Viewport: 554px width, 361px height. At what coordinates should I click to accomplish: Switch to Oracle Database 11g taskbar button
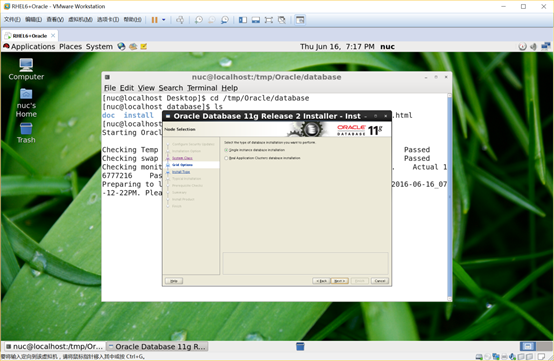coord(157,347)
